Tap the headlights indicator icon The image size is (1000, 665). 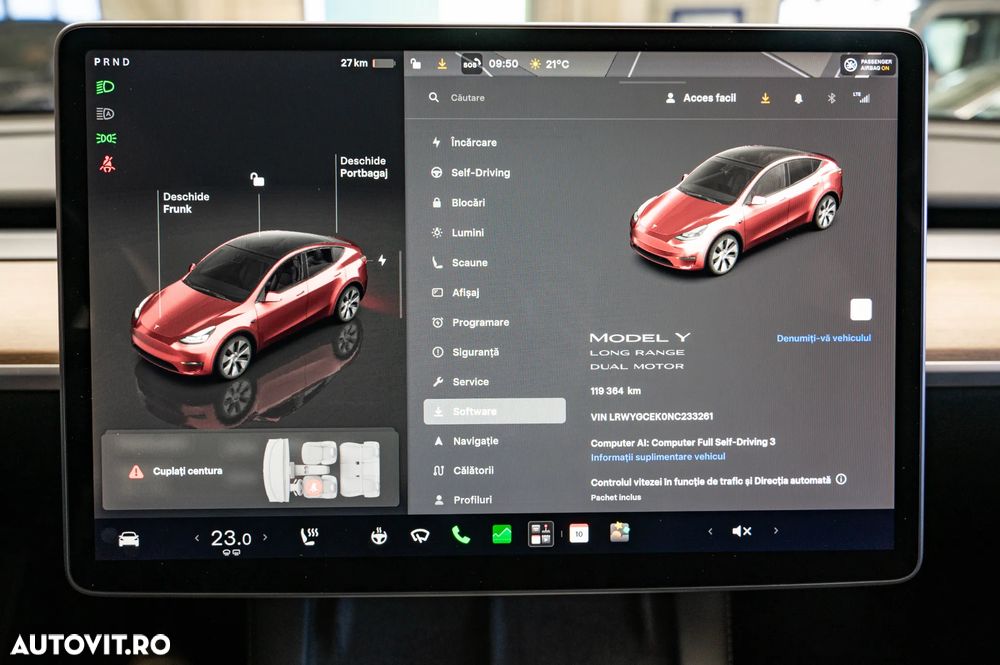tap(105, 87)
